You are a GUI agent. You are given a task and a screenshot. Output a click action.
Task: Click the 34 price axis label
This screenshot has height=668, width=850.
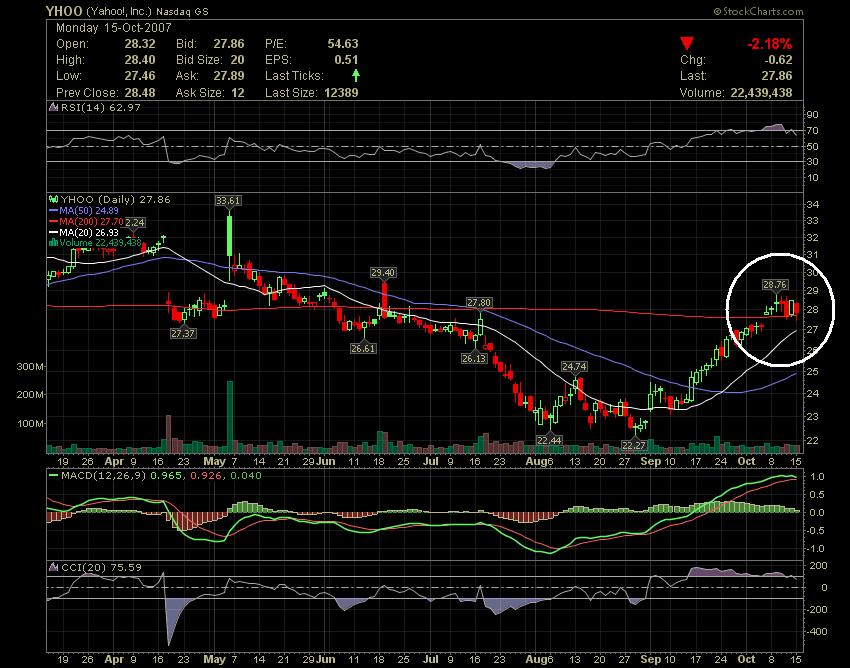click(812, 204)
